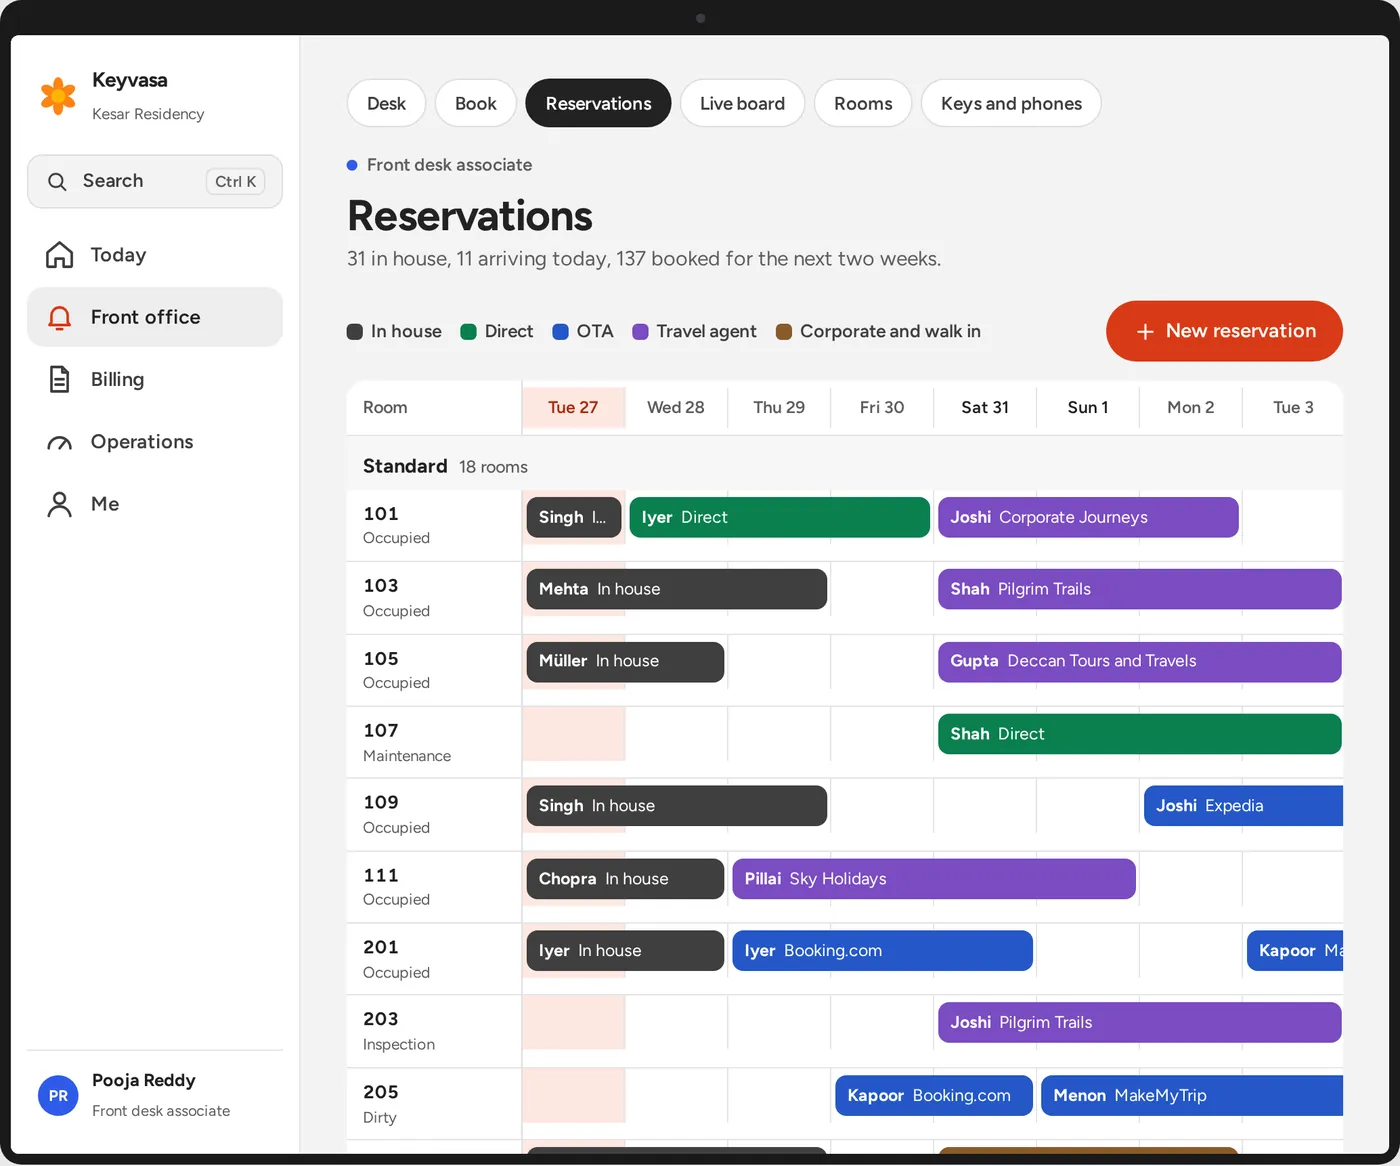Switch to the Book tab
Image resolution: width=1400 pixels, height=1166 pixels.
[476, 103]
